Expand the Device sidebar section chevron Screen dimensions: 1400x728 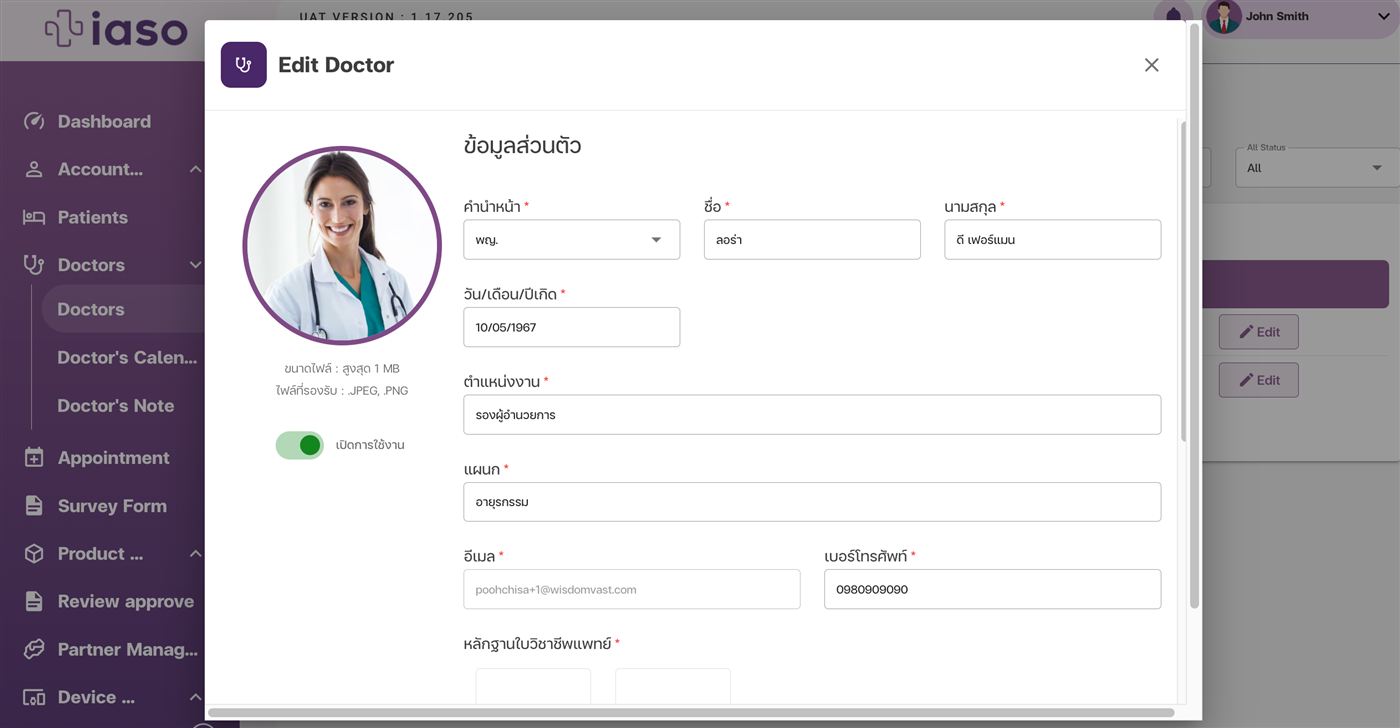(x=195, y=697)
